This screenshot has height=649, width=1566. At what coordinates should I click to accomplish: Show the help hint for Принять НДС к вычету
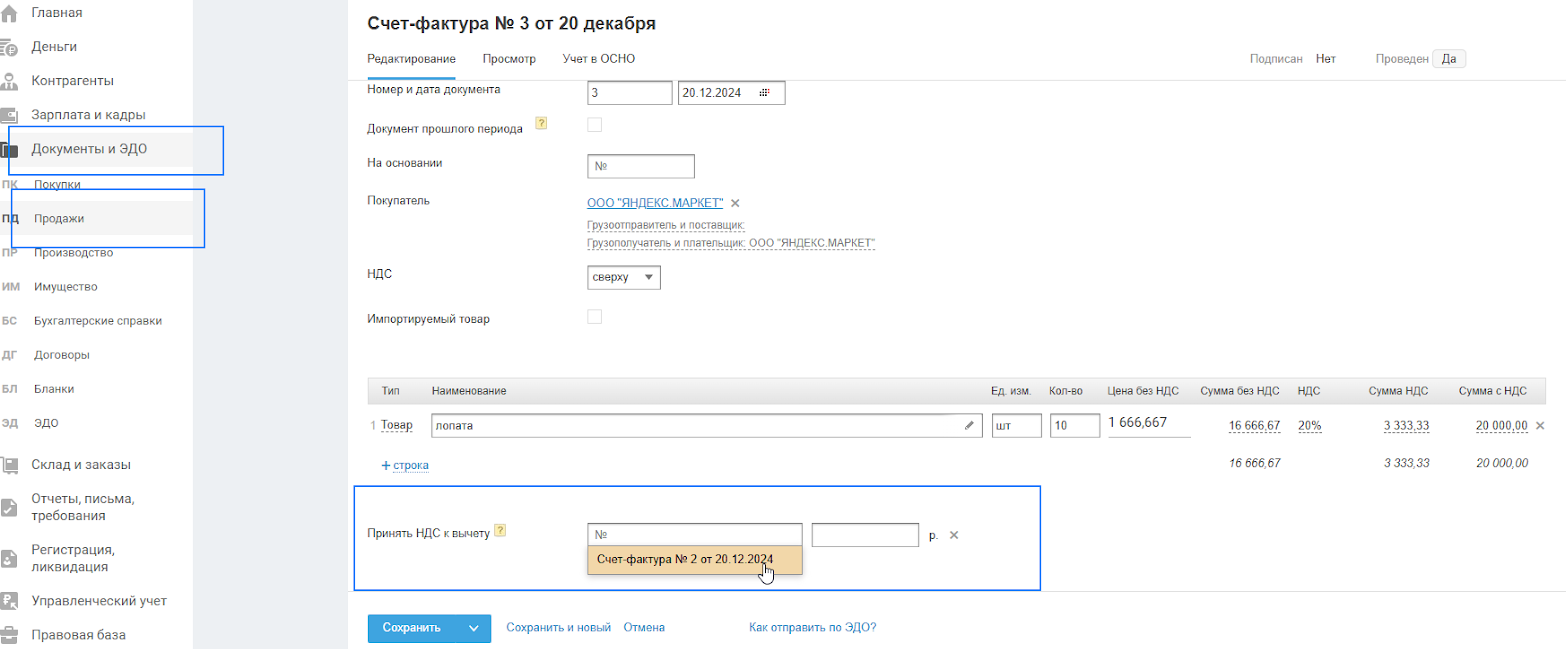(500, 530)
